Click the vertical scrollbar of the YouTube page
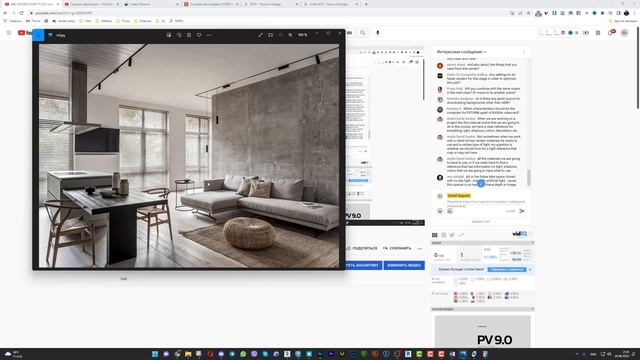 pos(638,67)
